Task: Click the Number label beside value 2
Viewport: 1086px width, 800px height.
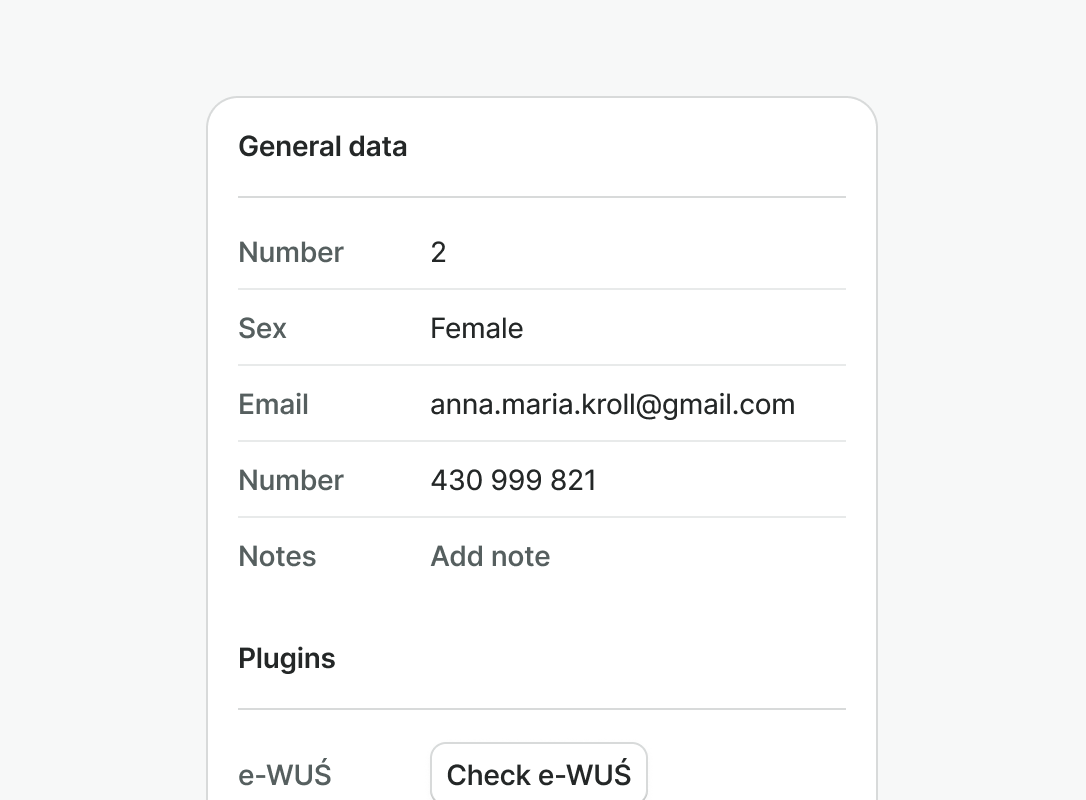Action: point(290,252)
